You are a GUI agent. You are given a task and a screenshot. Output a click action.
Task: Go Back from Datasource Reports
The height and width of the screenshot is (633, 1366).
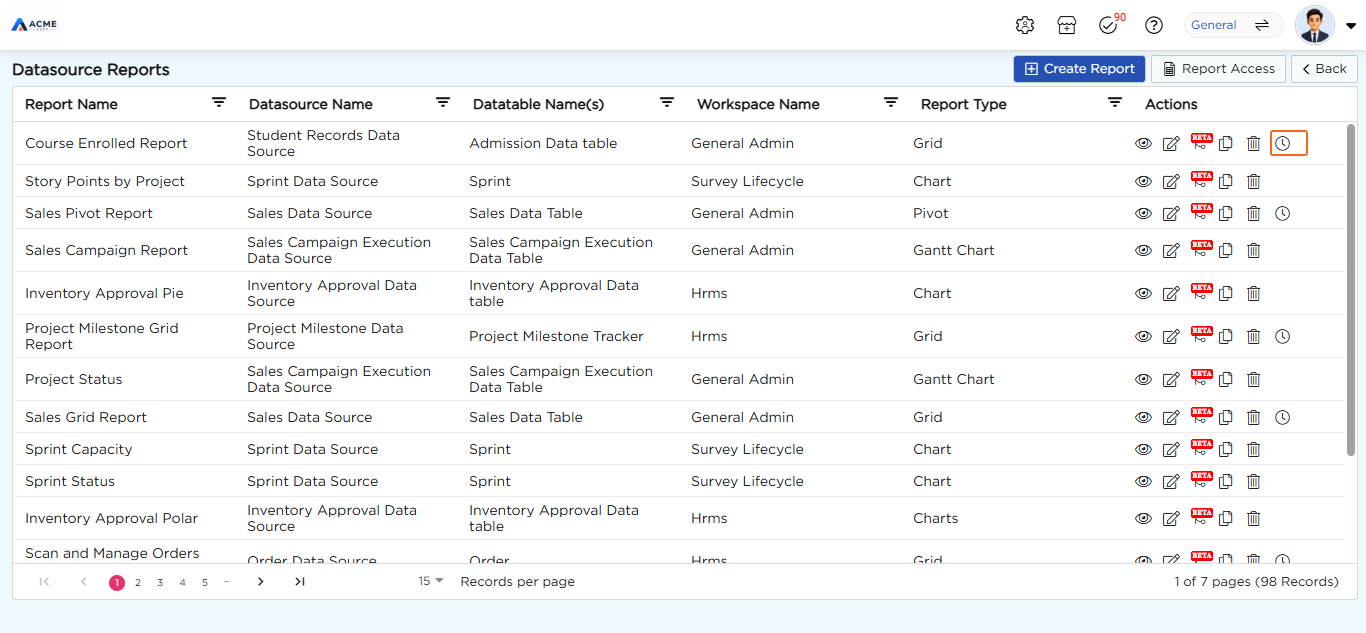click(x=1324, y=69)
